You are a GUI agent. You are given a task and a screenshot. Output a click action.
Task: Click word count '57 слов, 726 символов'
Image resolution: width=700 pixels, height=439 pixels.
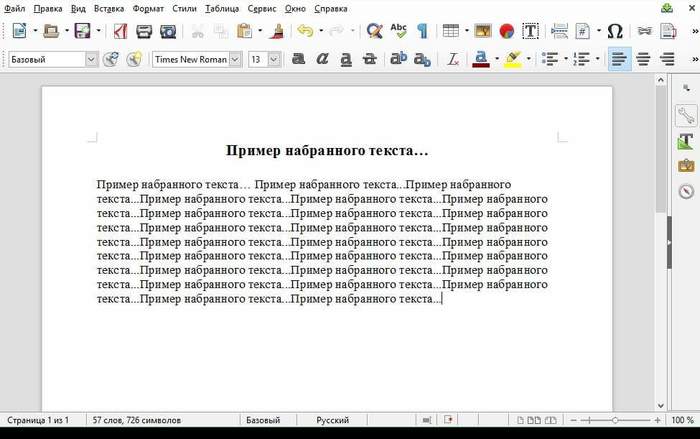pos(136,420)
